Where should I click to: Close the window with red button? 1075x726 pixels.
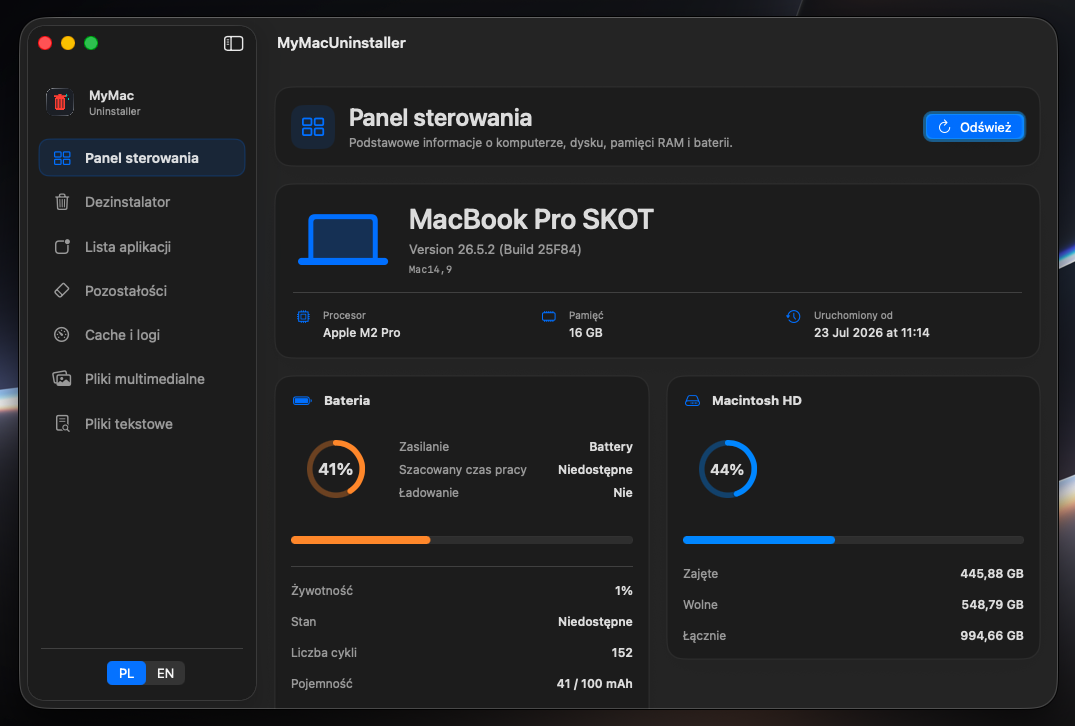45,43
